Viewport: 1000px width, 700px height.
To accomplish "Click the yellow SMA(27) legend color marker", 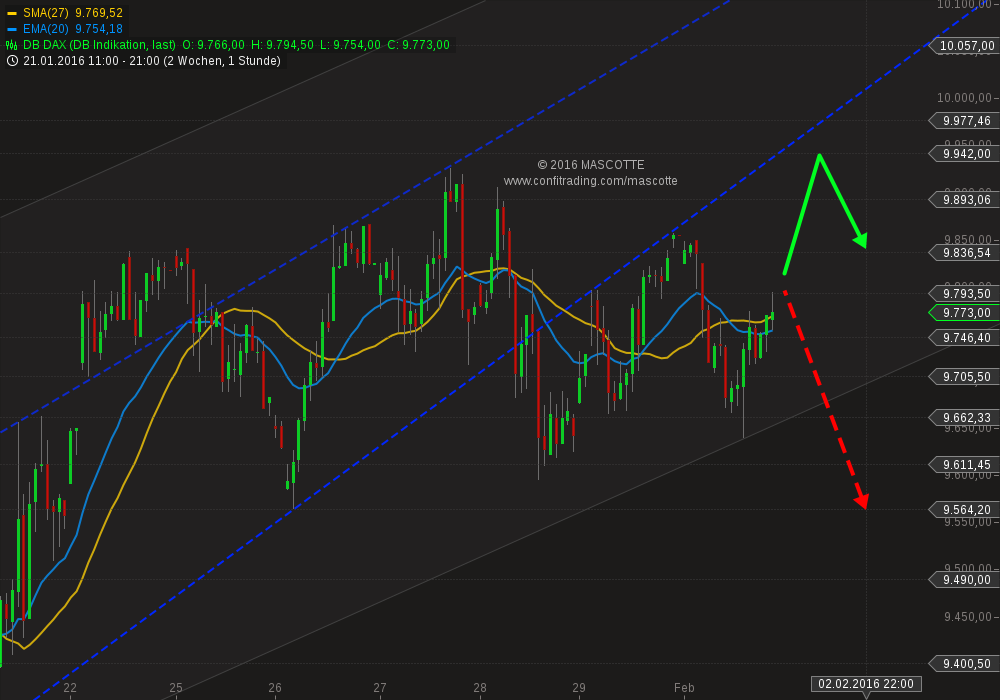I will pos(12,13).
